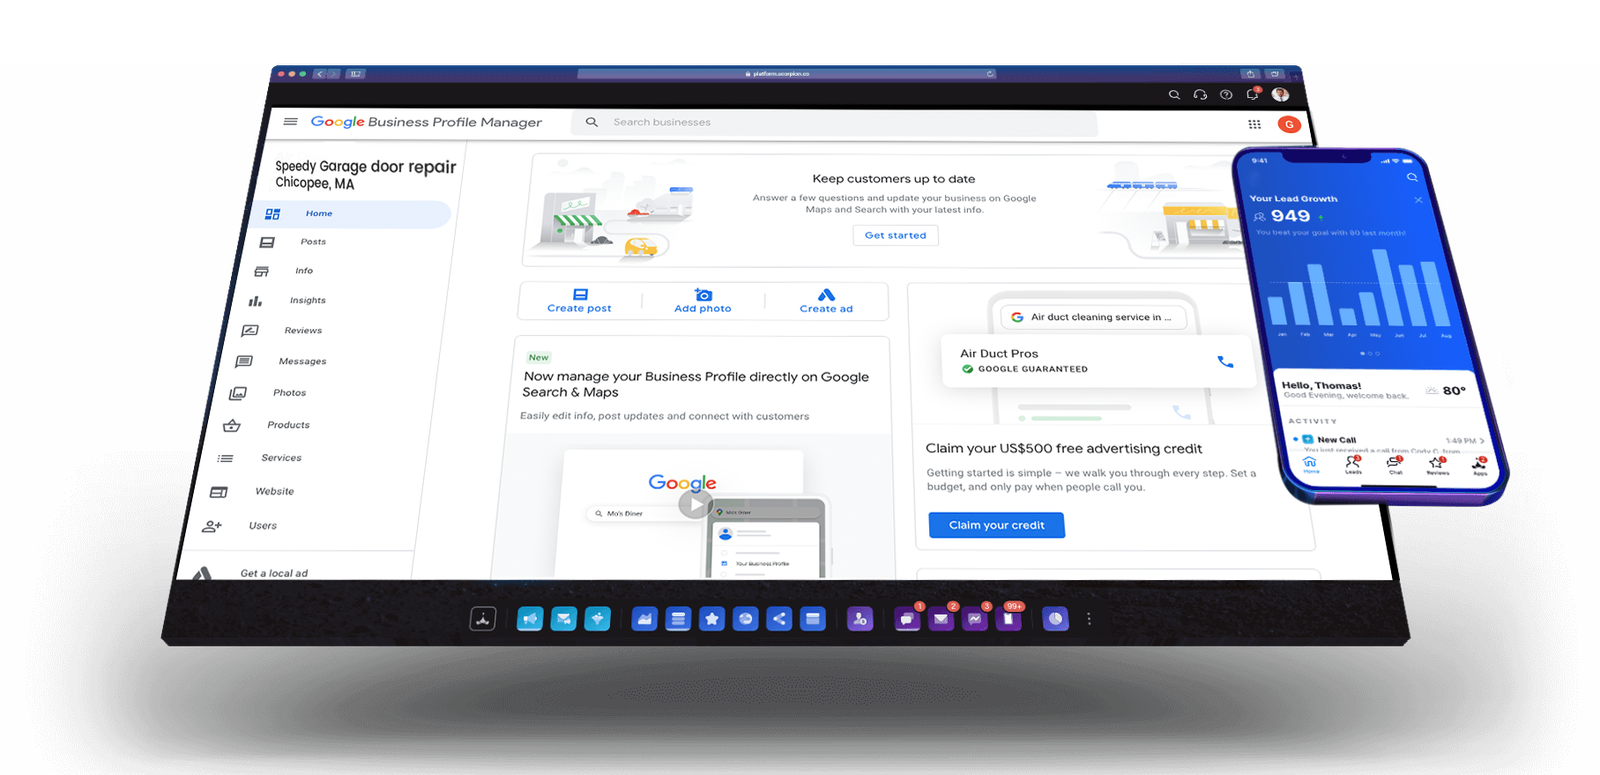1600x775 pixels.
Task: Open the trend chart icon with badge 3
Action: [x=975, y=618]
